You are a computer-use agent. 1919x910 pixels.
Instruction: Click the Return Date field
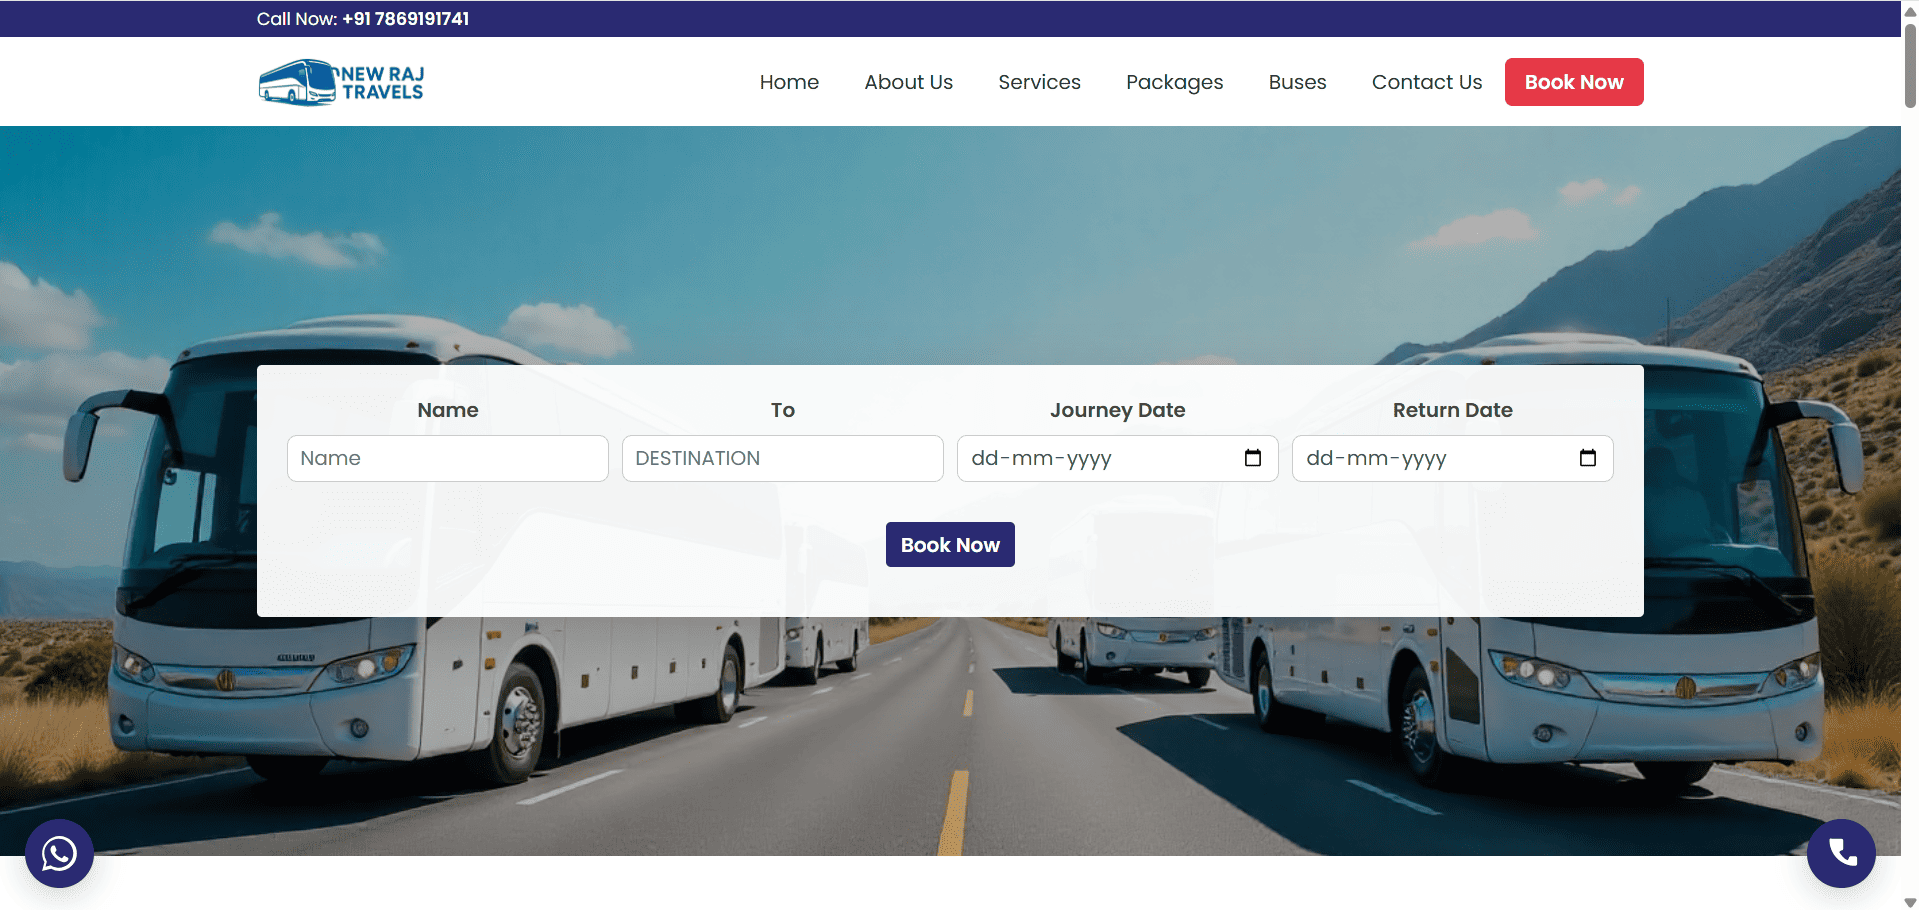[x=1430, y=458]
